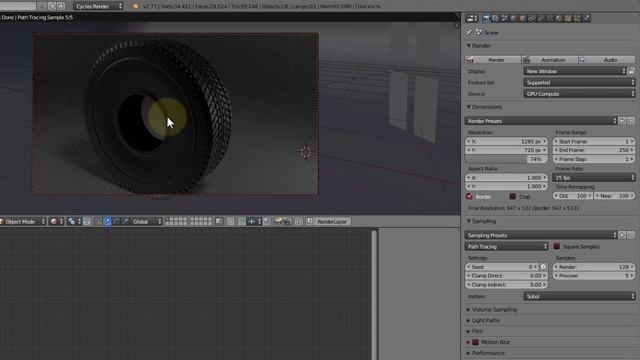Click the OpenGL render still image icon
This screenshot has height=360, width=640.
pos(278,221)
